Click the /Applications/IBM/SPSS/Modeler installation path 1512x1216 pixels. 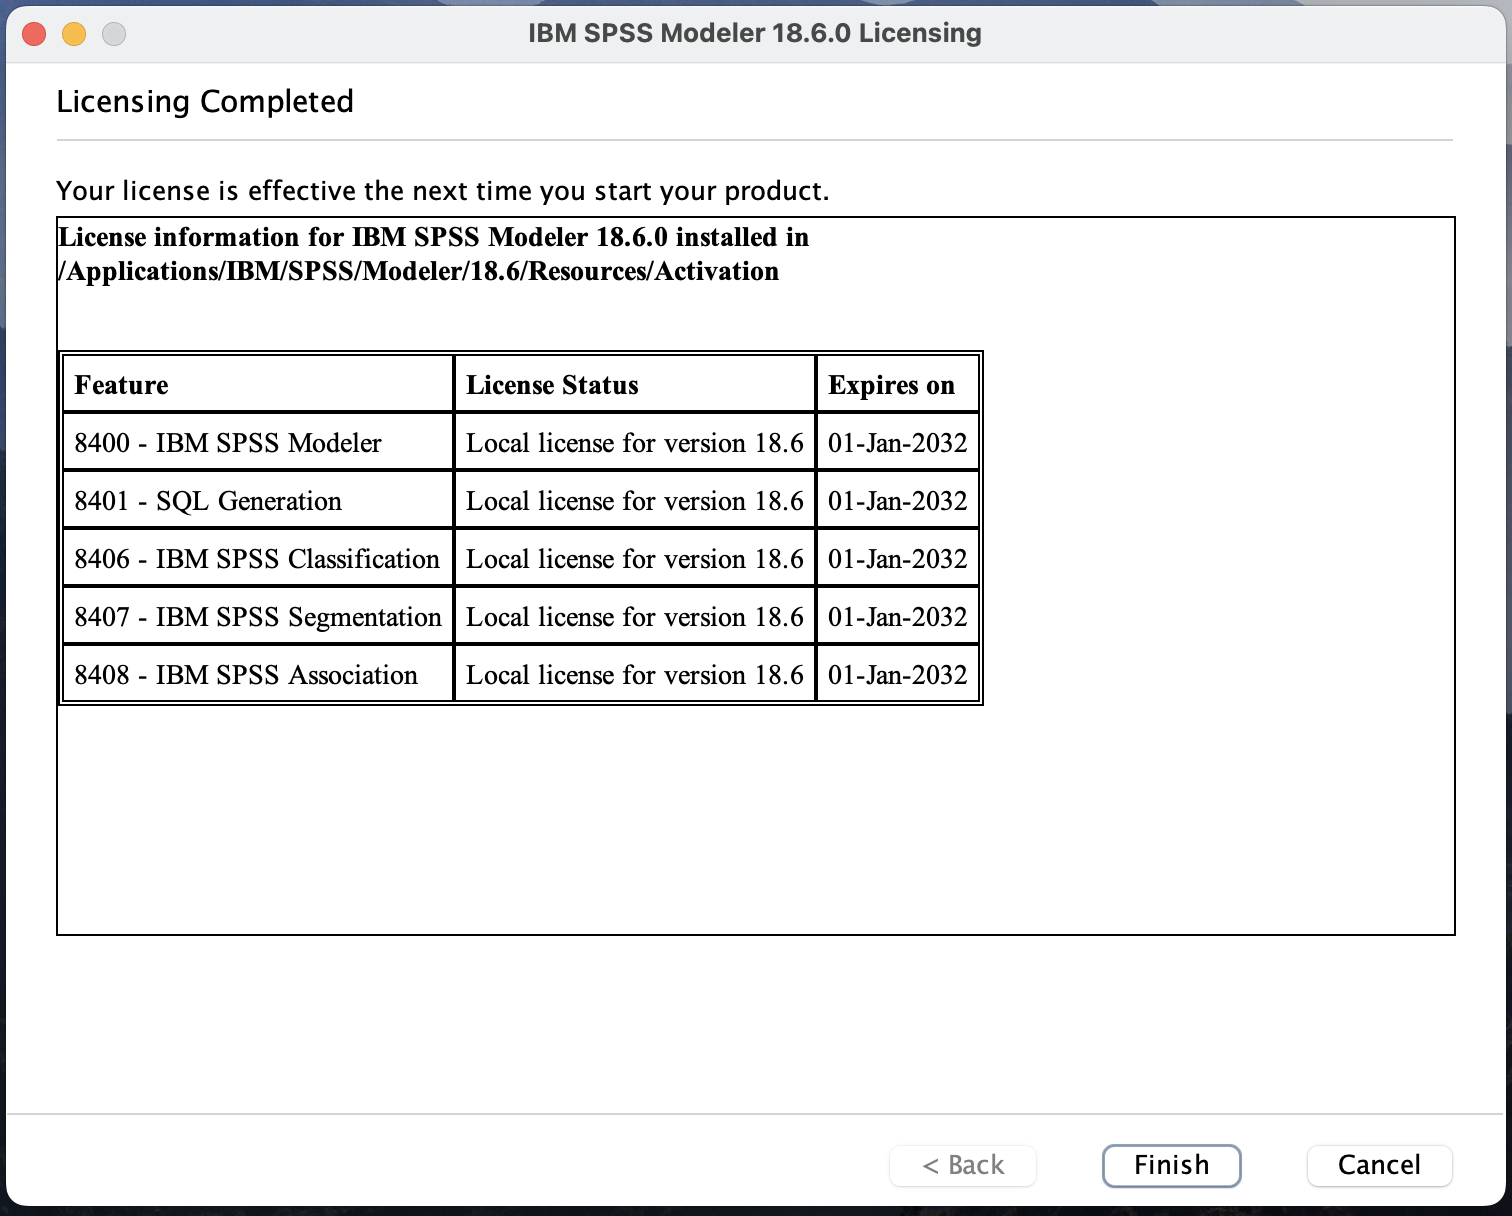tap(419, 271)
